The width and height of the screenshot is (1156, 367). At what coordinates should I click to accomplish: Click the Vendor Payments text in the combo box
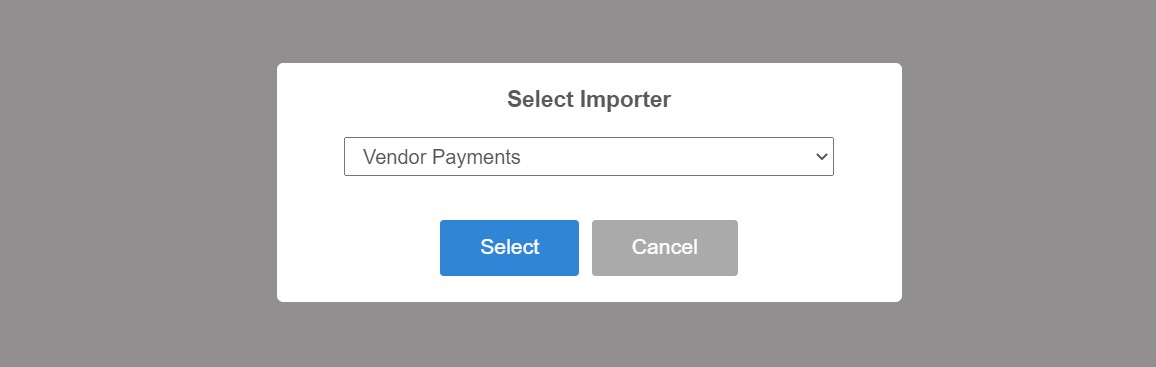442,157
